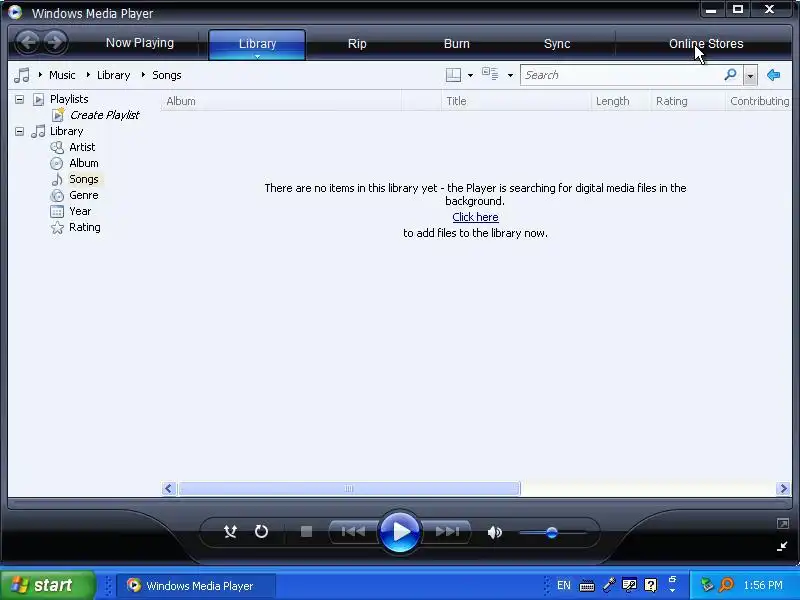Screen dimensions: 800x600
Task: Click the Playlists tree item
Action: tap(69, 99)
